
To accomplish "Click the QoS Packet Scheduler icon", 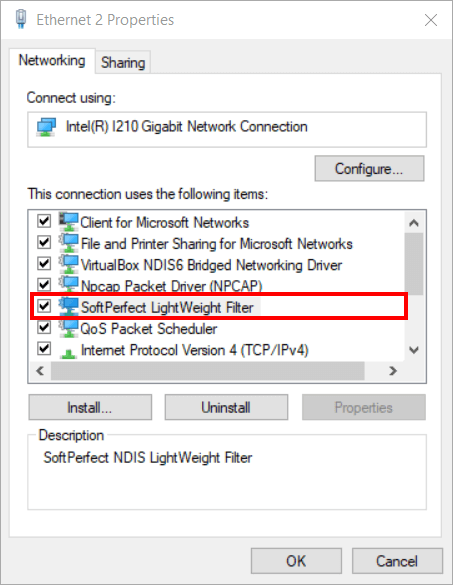I will coord(69,328).
